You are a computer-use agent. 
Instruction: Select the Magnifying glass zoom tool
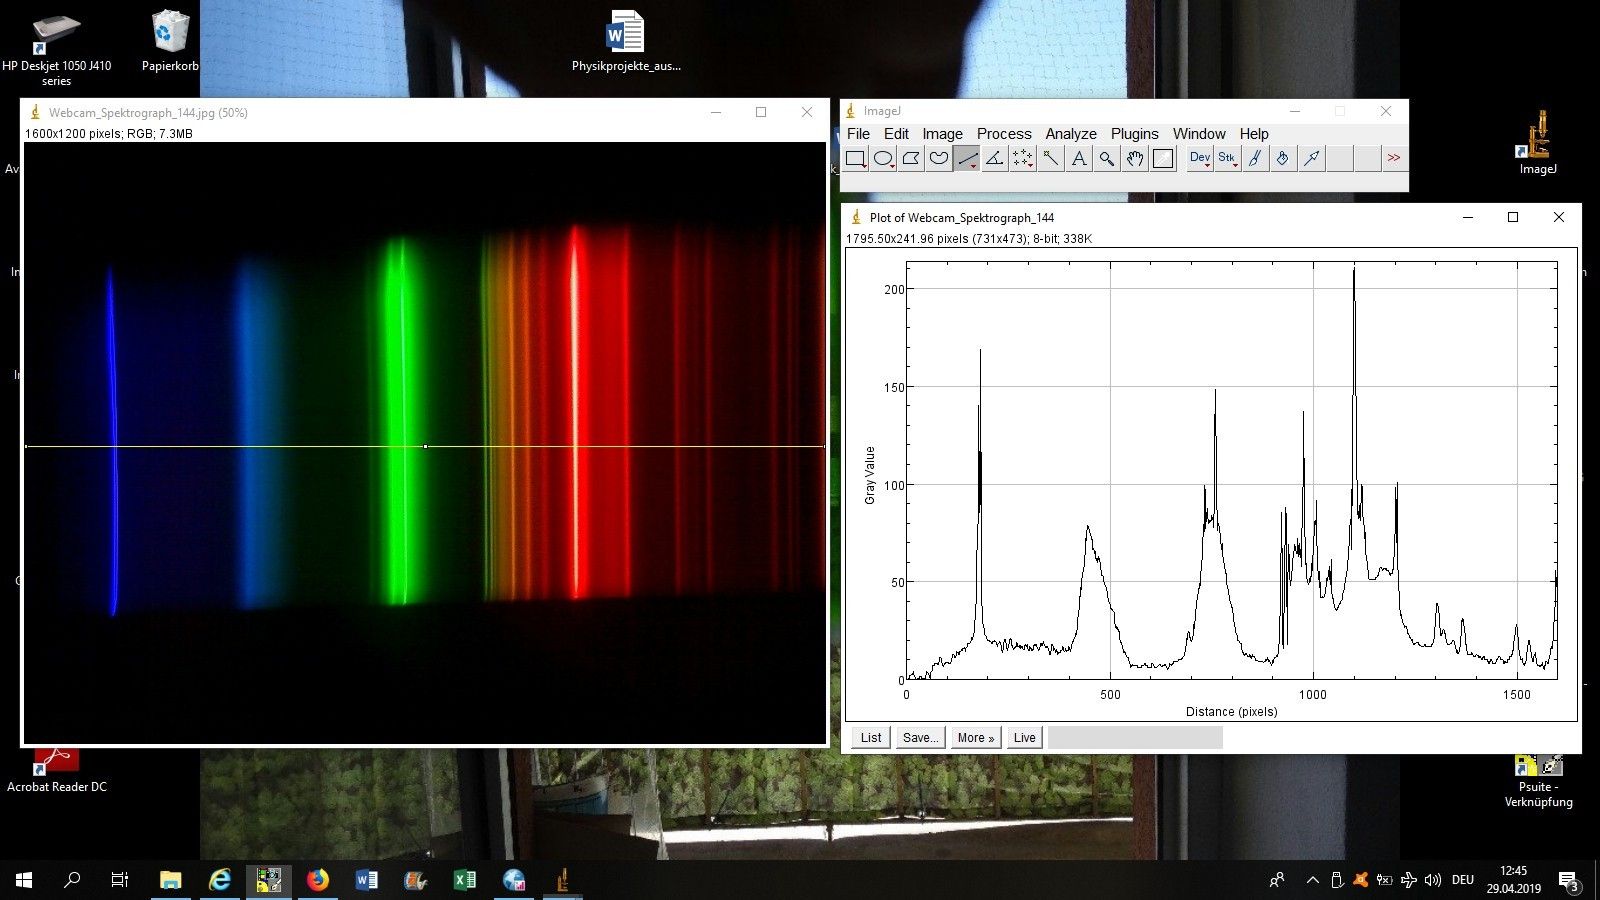(x=1107, y=158)
